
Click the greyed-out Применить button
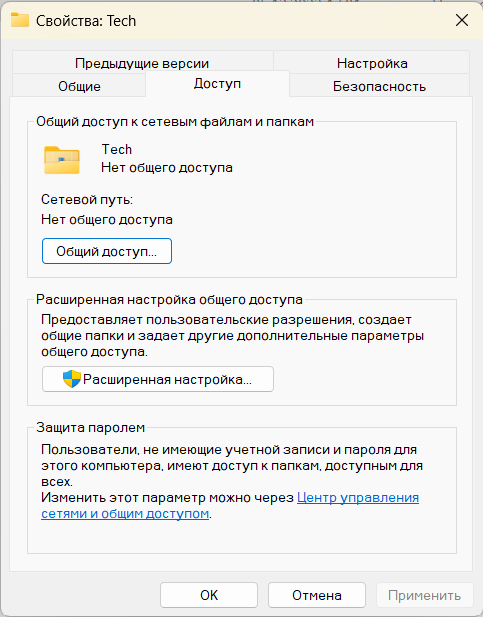point(424,595)
